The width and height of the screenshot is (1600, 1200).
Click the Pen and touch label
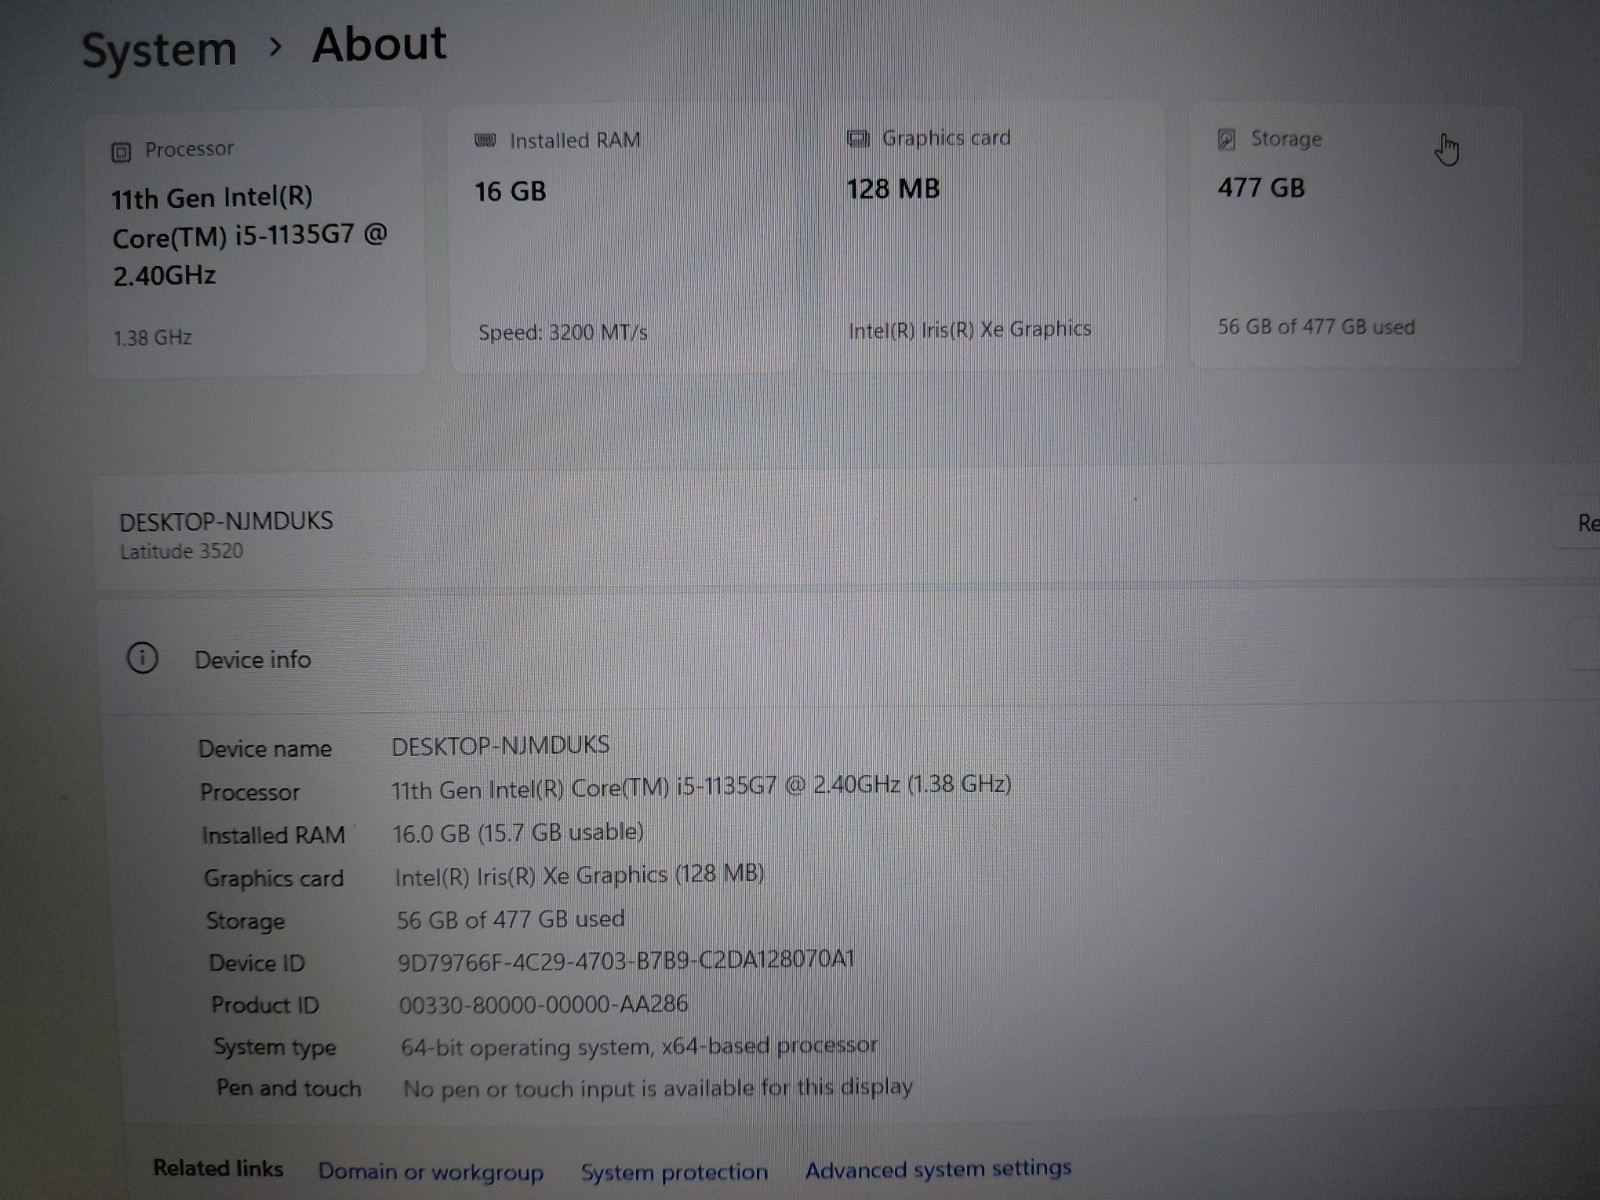289,1088
